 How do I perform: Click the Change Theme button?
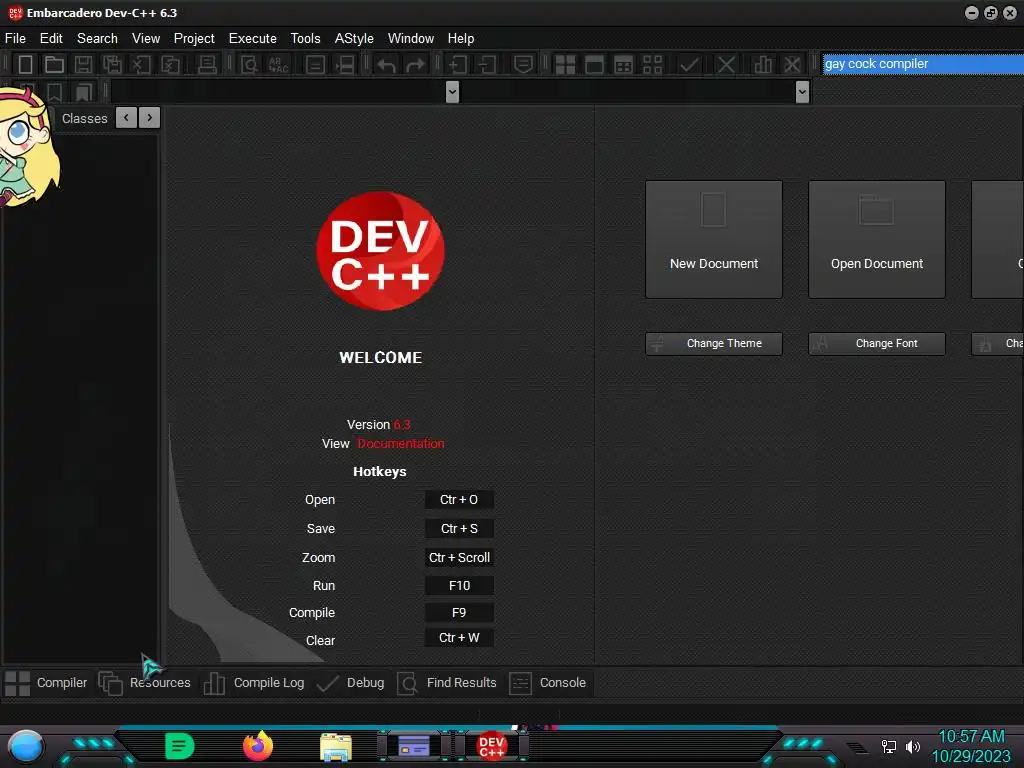coord(714,344)
